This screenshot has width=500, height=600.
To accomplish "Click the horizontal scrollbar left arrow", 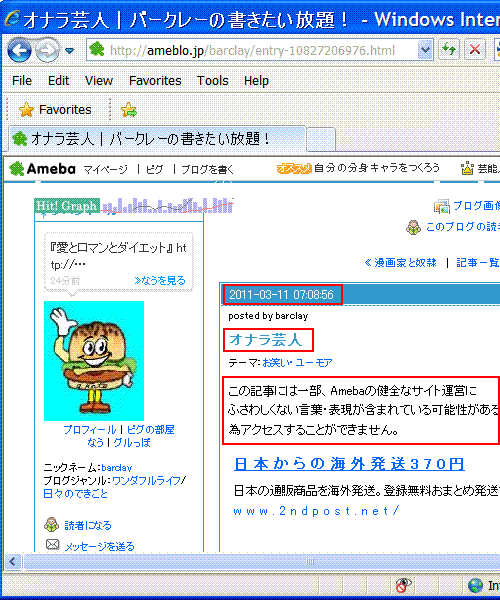I will [x=12, y=562].
